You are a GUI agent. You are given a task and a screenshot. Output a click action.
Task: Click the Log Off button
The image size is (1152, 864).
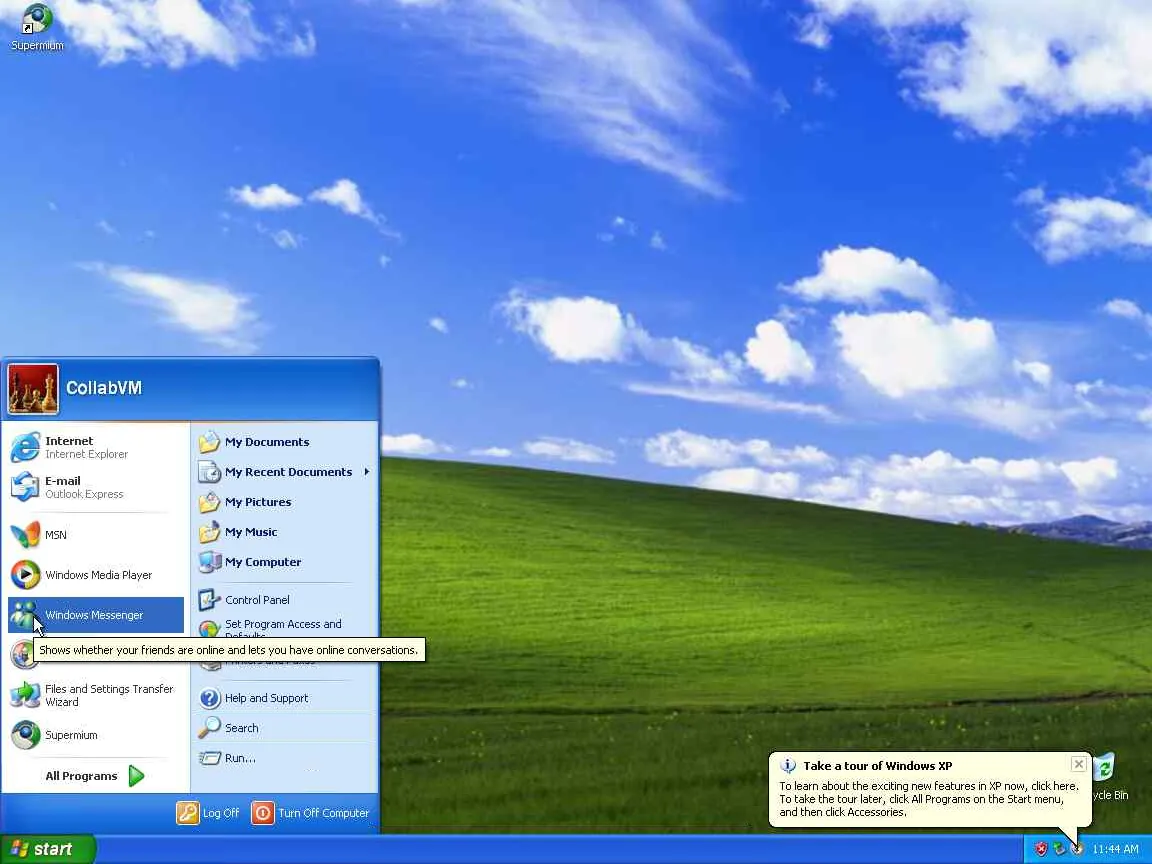[208, 813]
